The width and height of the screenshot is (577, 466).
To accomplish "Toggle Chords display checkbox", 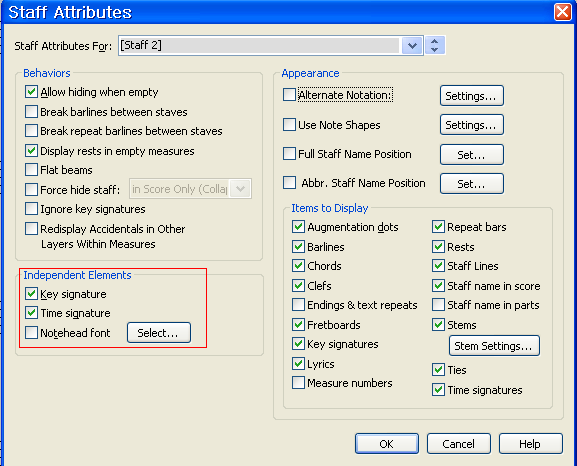I will click(298, 265).
